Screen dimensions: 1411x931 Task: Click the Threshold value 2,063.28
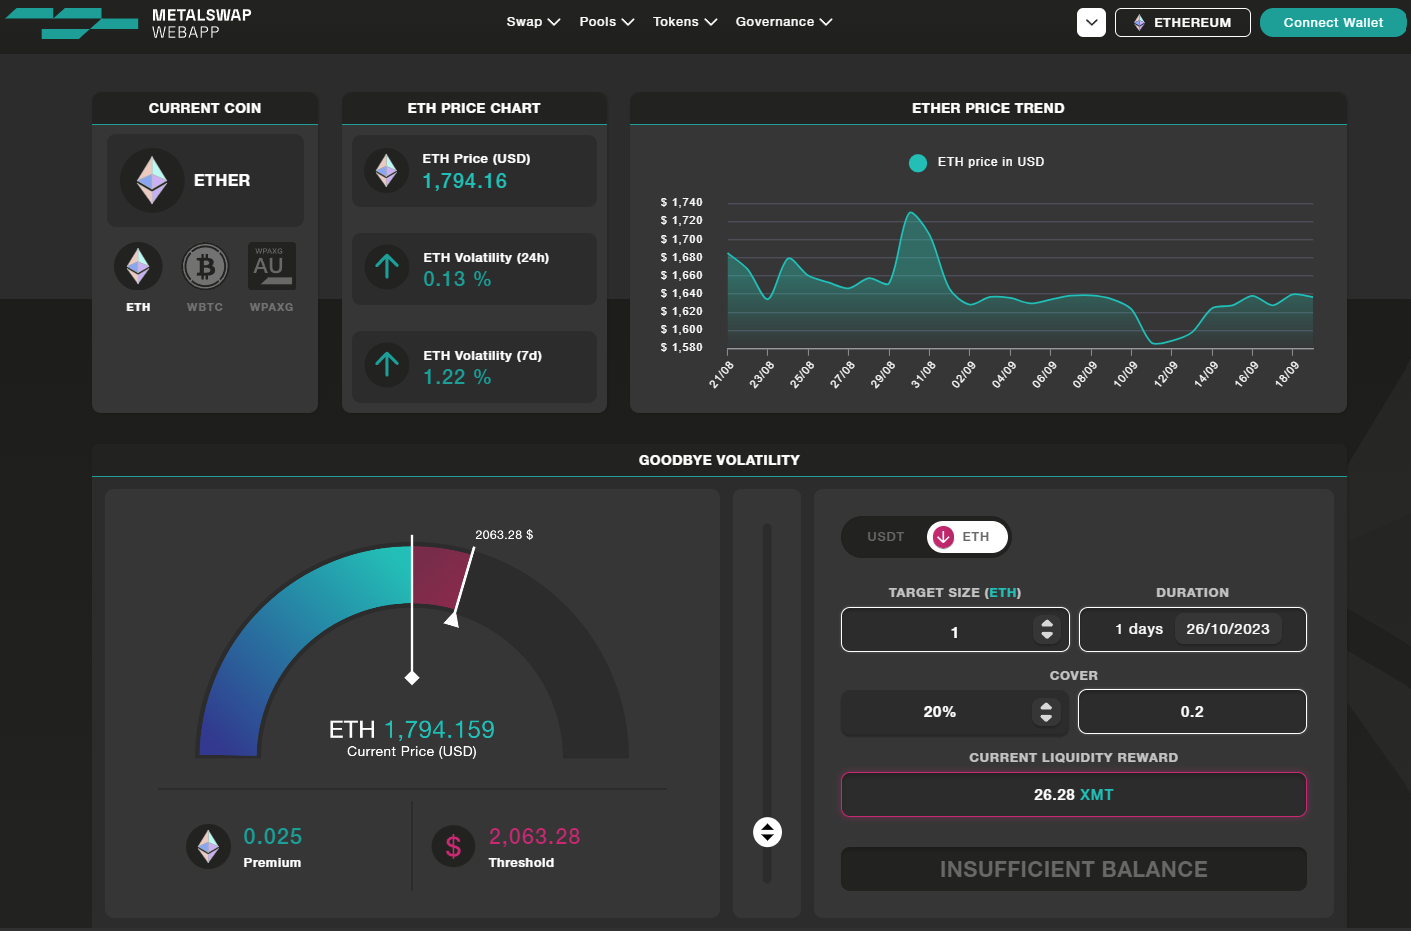534,836
